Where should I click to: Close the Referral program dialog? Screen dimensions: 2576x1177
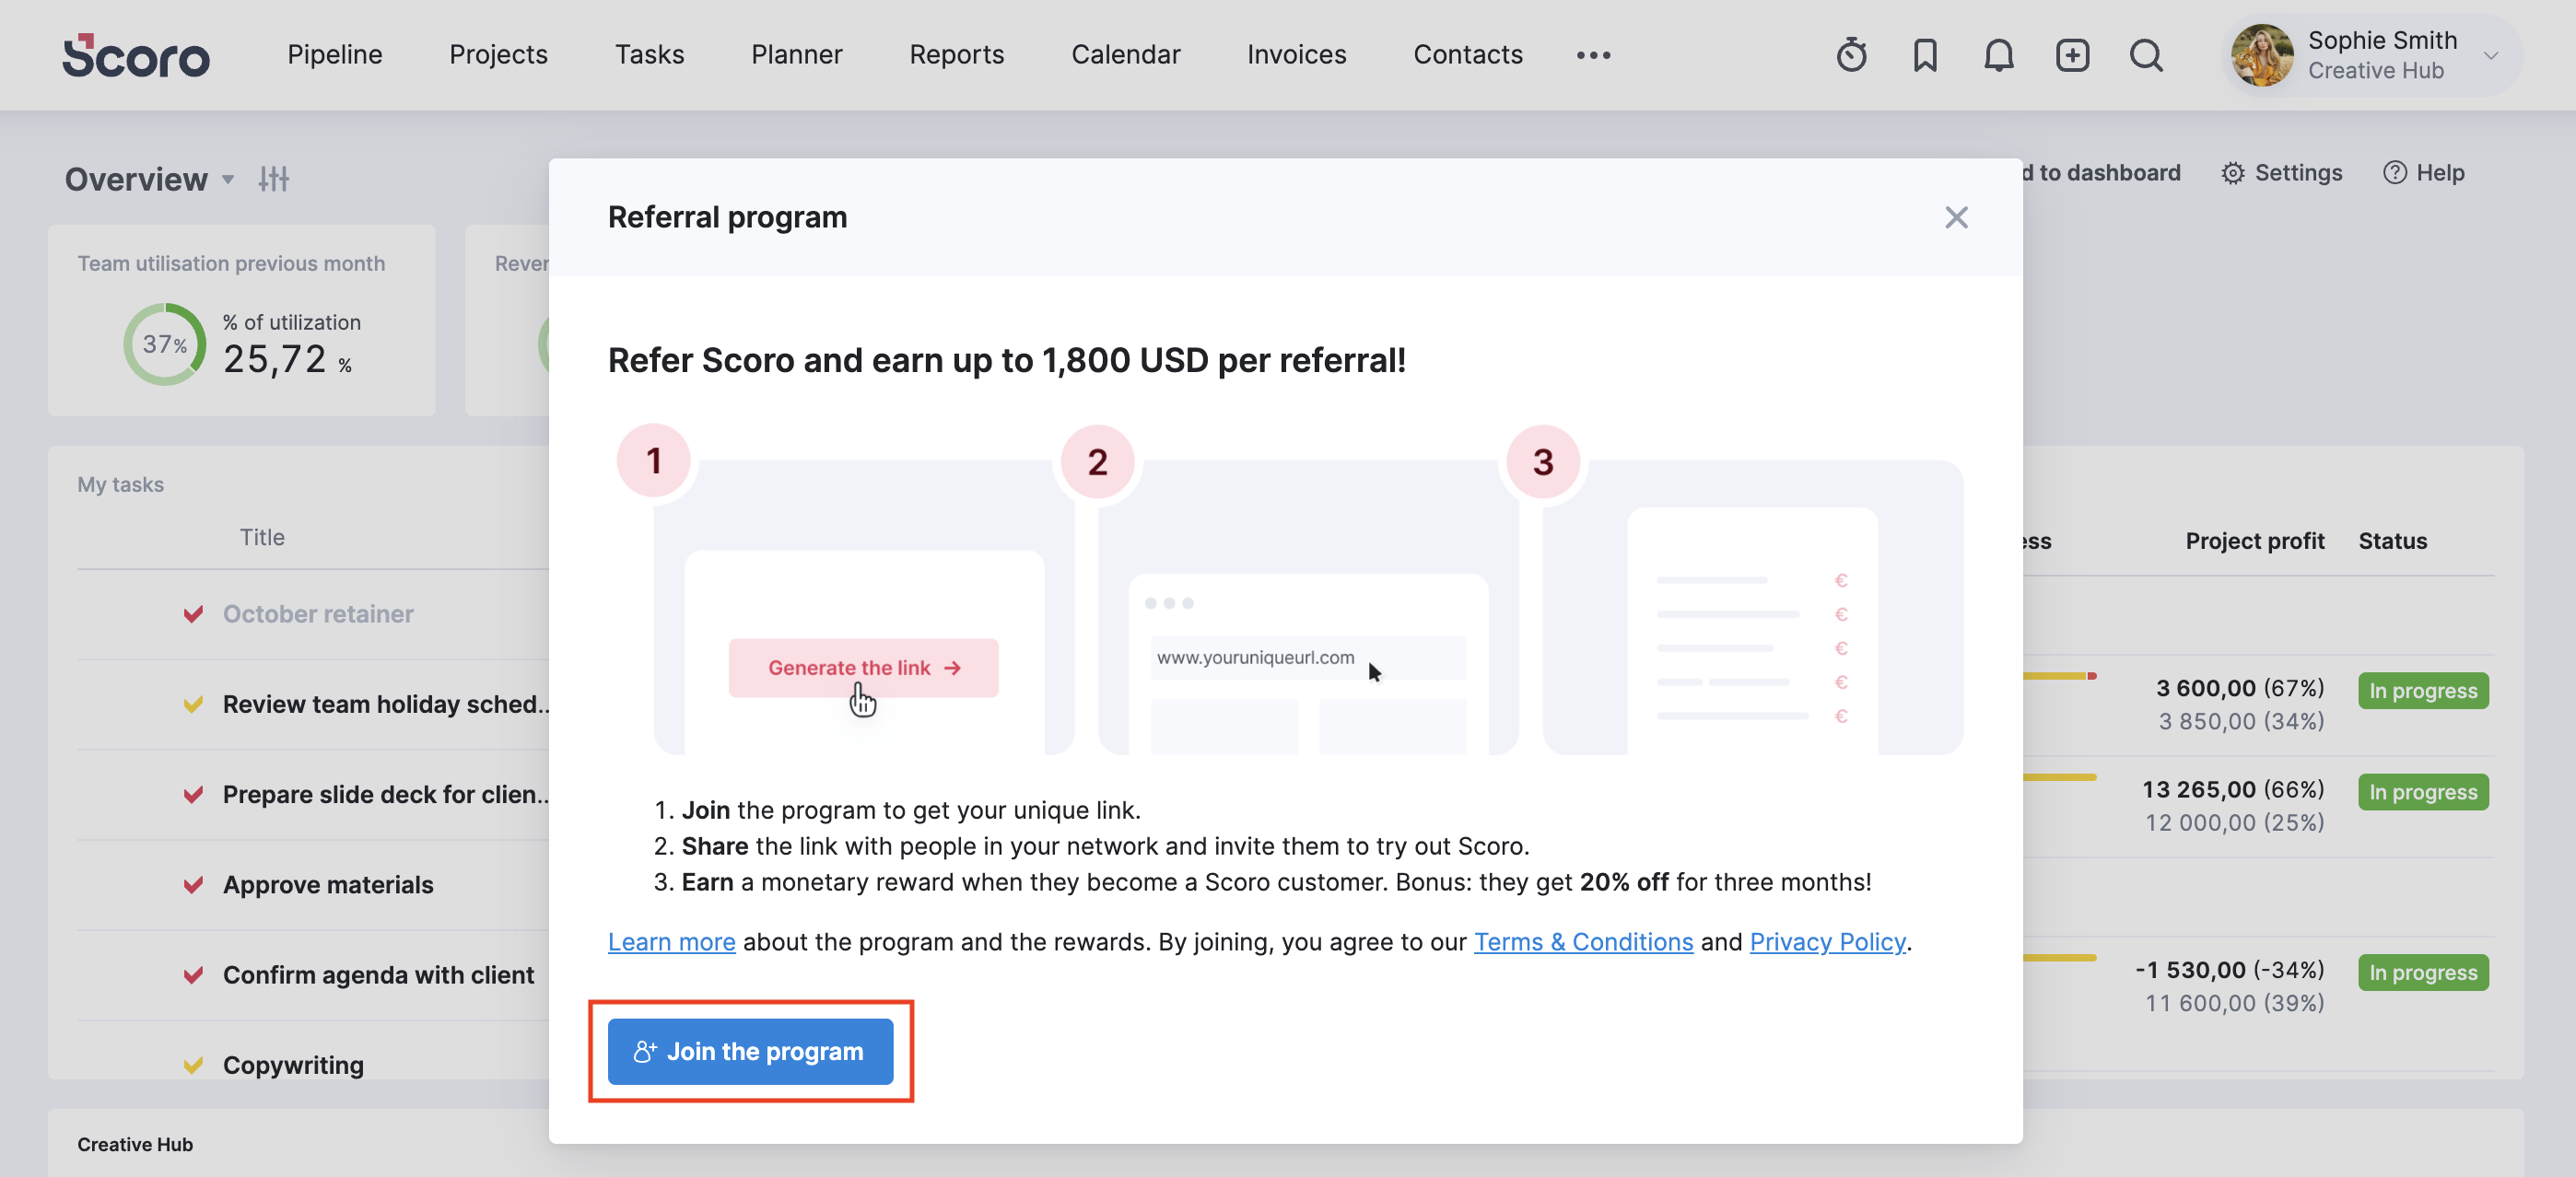(1956, 217)
